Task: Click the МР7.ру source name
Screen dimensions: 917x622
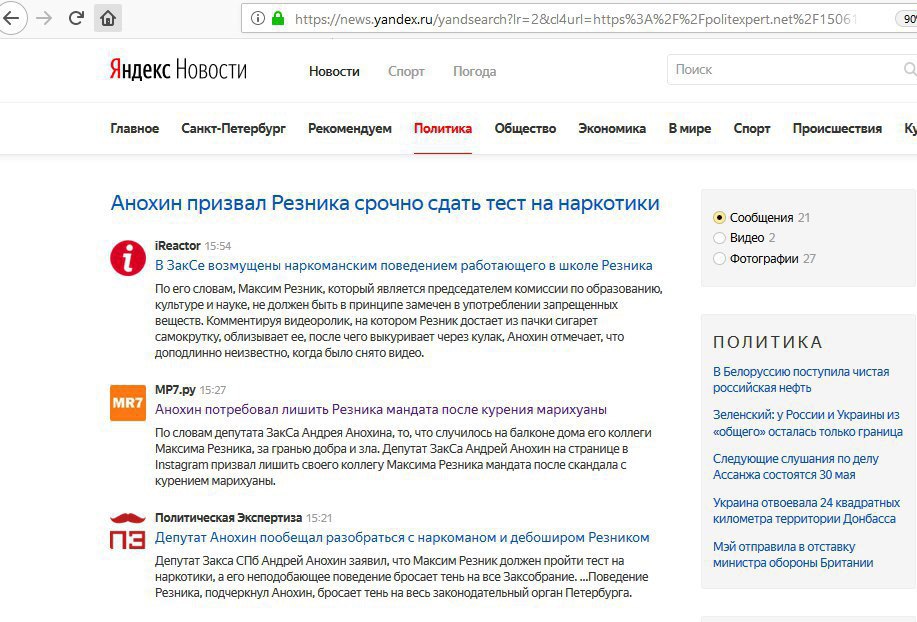Action: (x=175, y=390)
